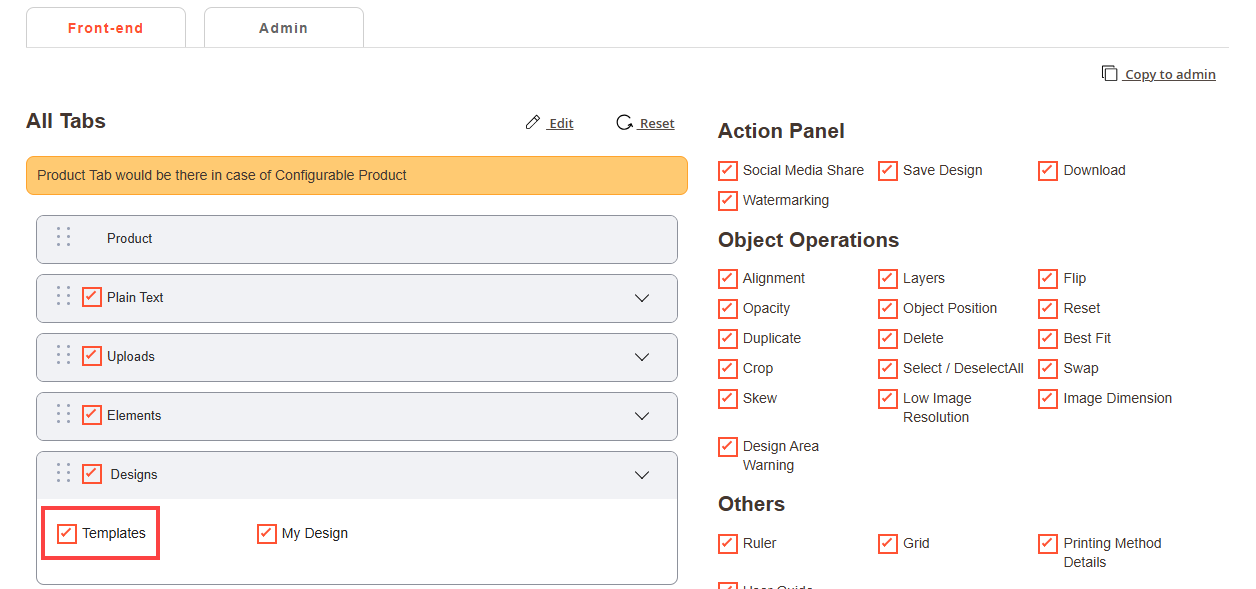Image resolution: width=1256 pixels, height=589 pixels.
Task: Click the Uploads row drag handle
Action: tap(64, 355)
